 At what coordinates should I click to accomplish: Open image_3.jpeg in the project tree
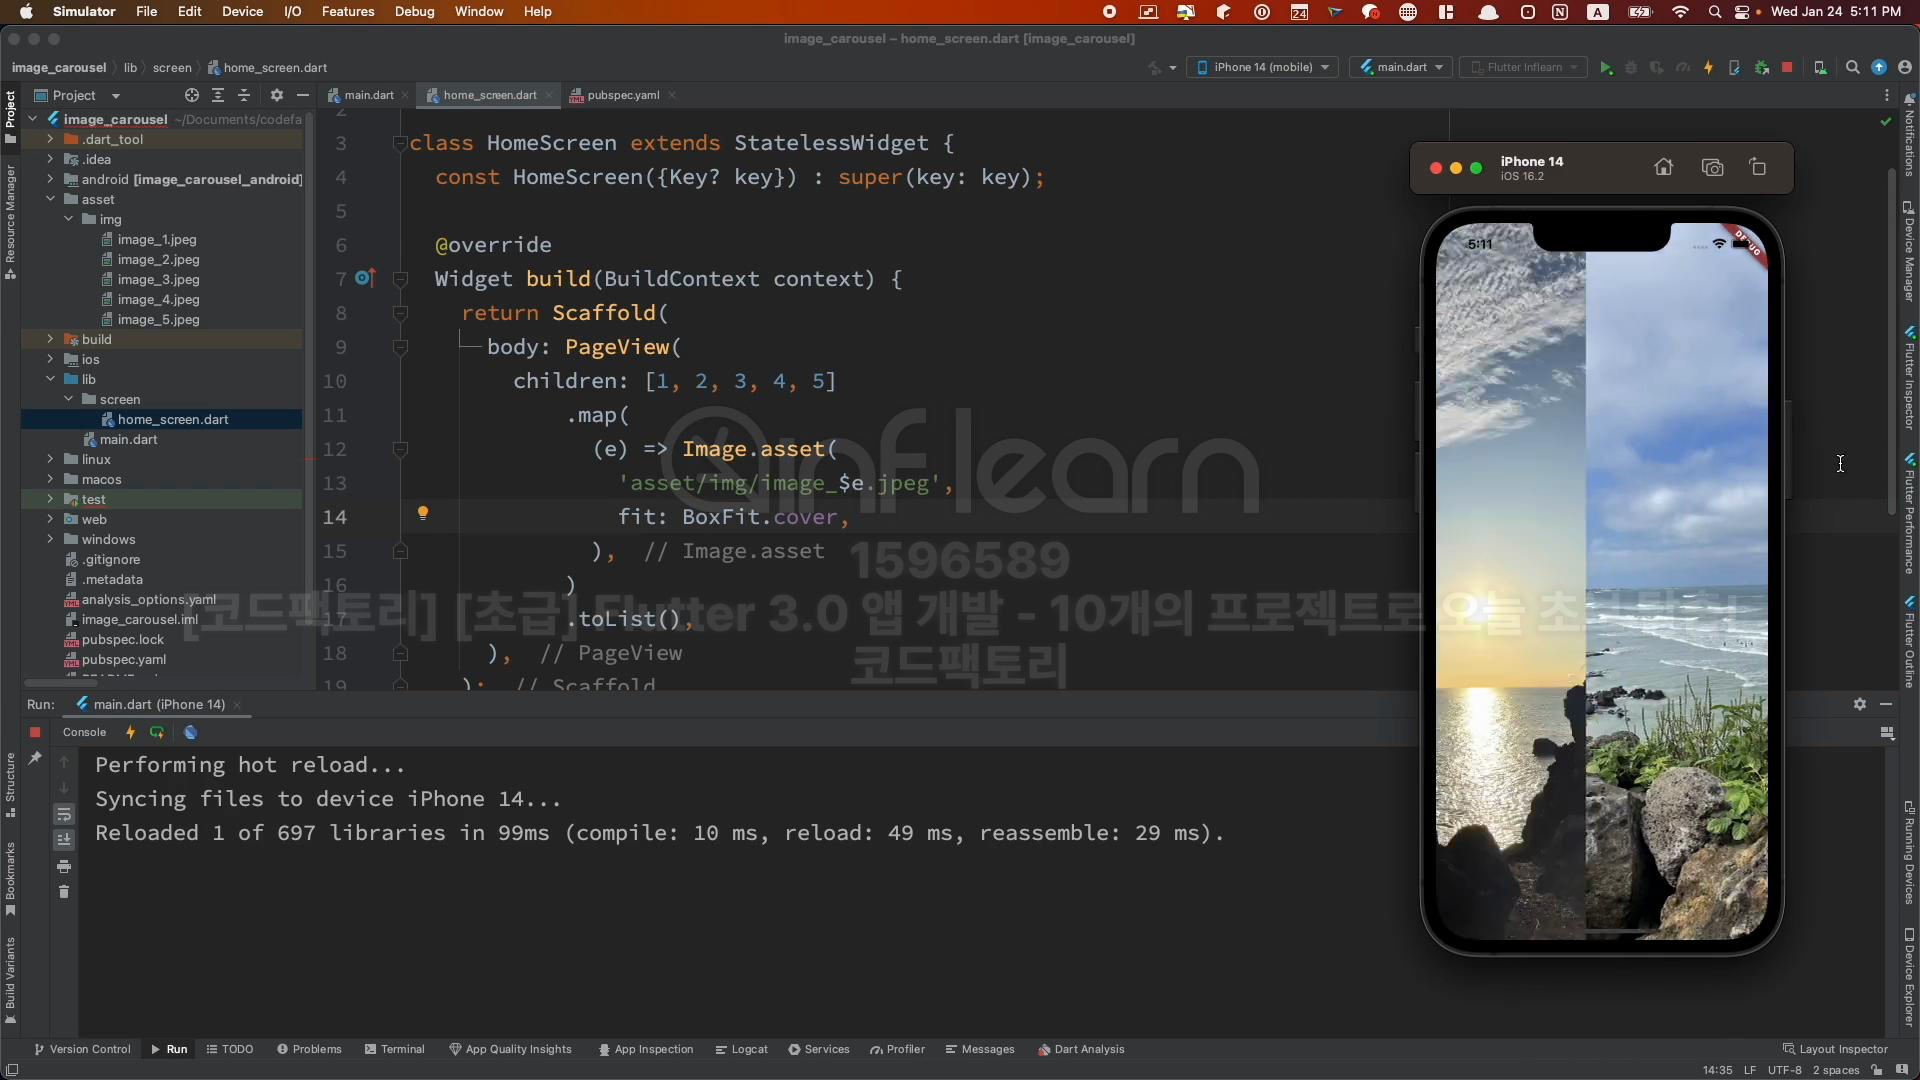(x=158, y=280)
